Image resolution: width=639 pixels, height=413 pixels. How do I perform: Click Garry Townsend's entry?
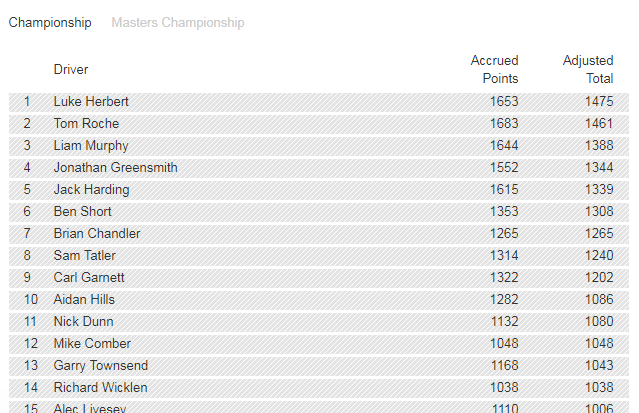[x=100, y=366]
